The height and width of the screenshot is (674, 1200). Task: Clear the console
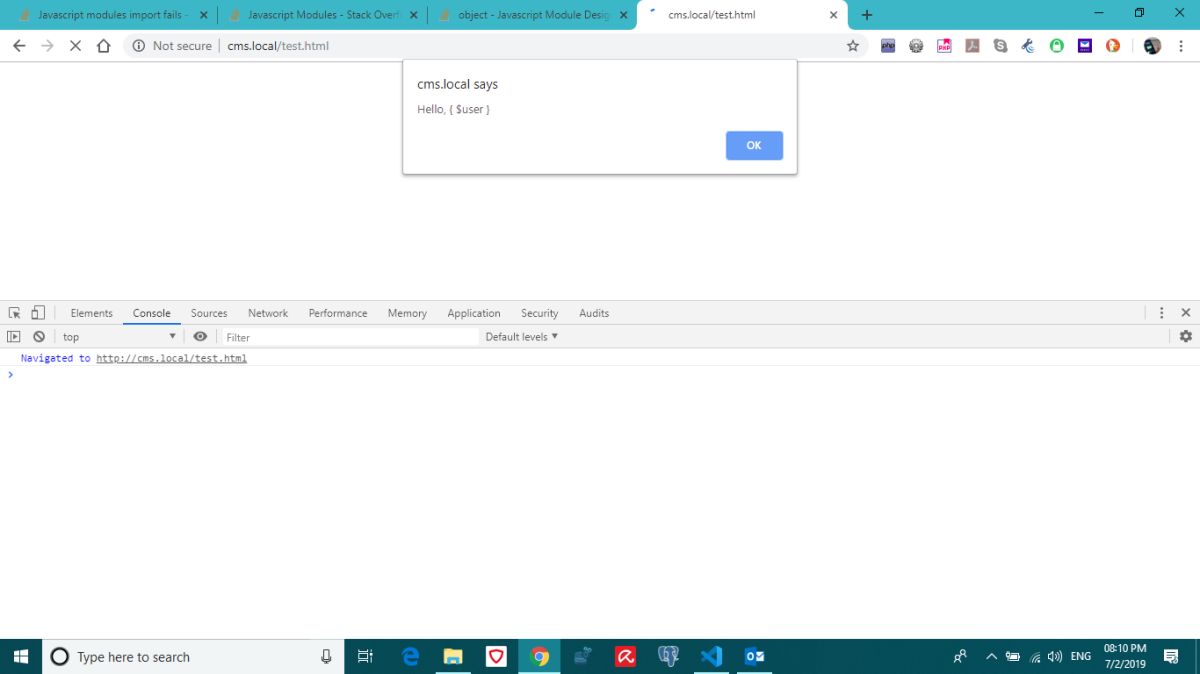(38, 337)
